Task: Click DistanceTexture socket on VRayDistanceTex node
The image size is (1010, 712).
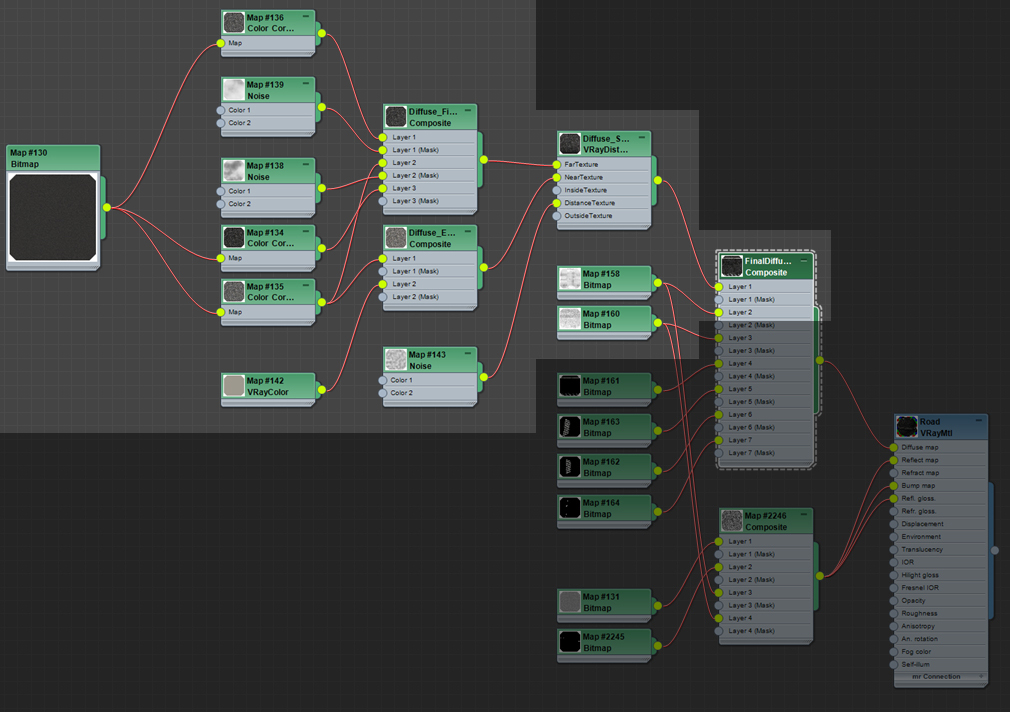Action: (x=557, y=203)
